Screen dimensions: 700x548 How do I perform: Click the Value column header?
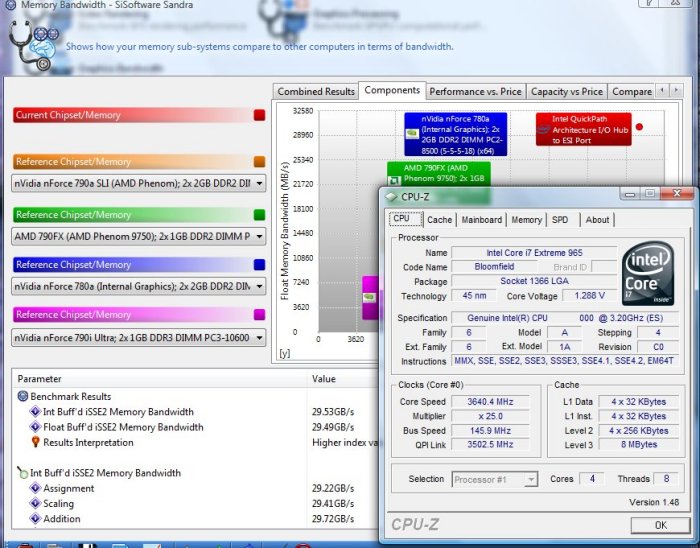click(343, 379)
